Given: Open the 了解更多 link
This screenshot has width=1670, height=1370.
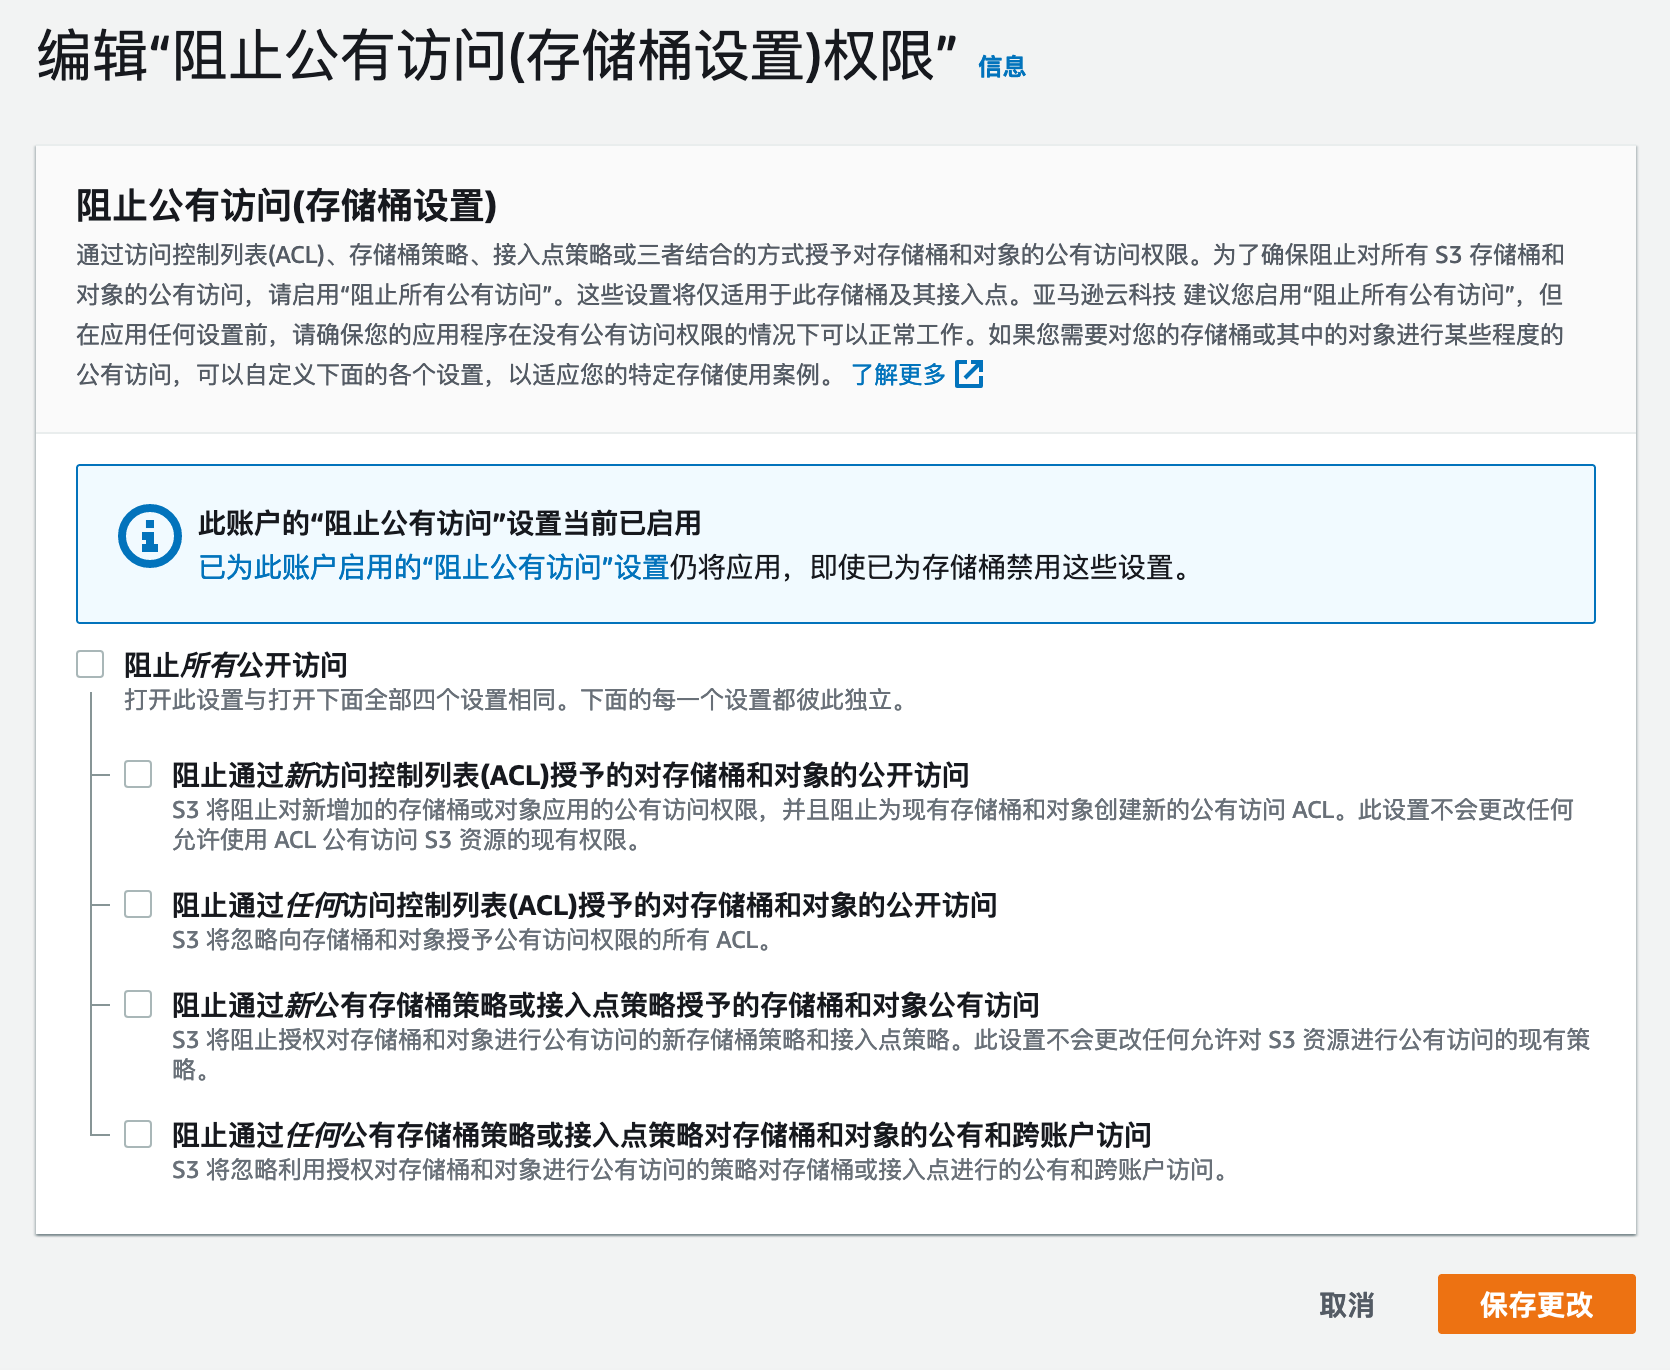Looking at the screenshot, I should (x=898, y=375).
